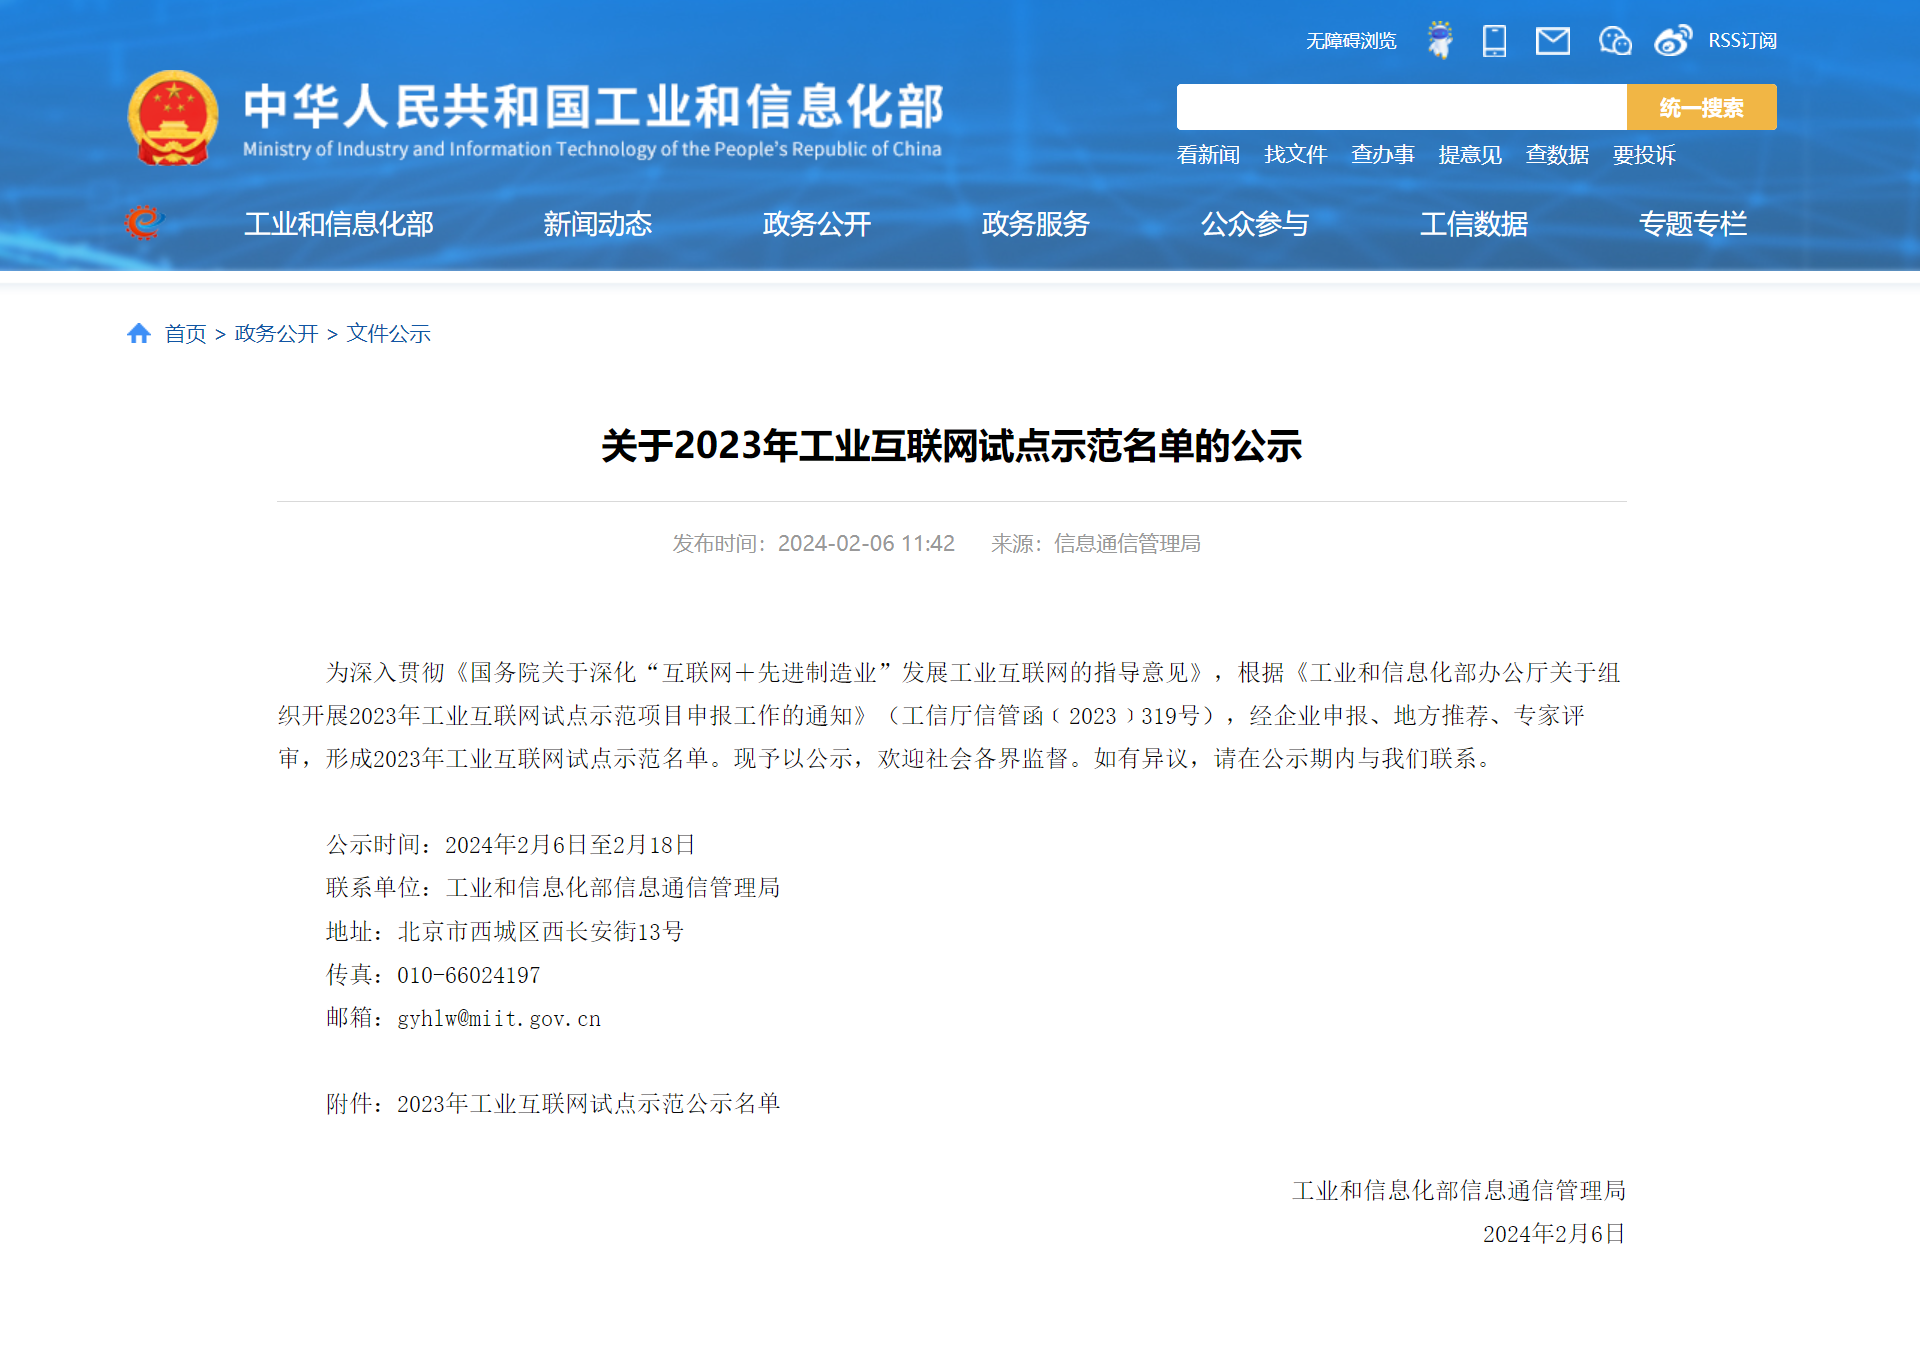Open the WeChat icon in header
The width and height of the screenshot is (1920, 1350).
point(1614,41)
